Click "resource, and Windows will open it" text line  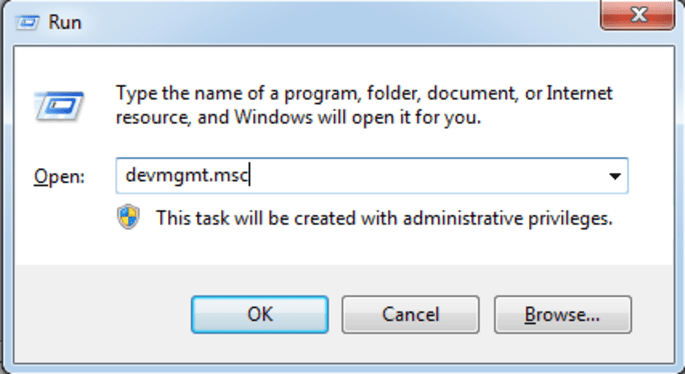[298, 117]
